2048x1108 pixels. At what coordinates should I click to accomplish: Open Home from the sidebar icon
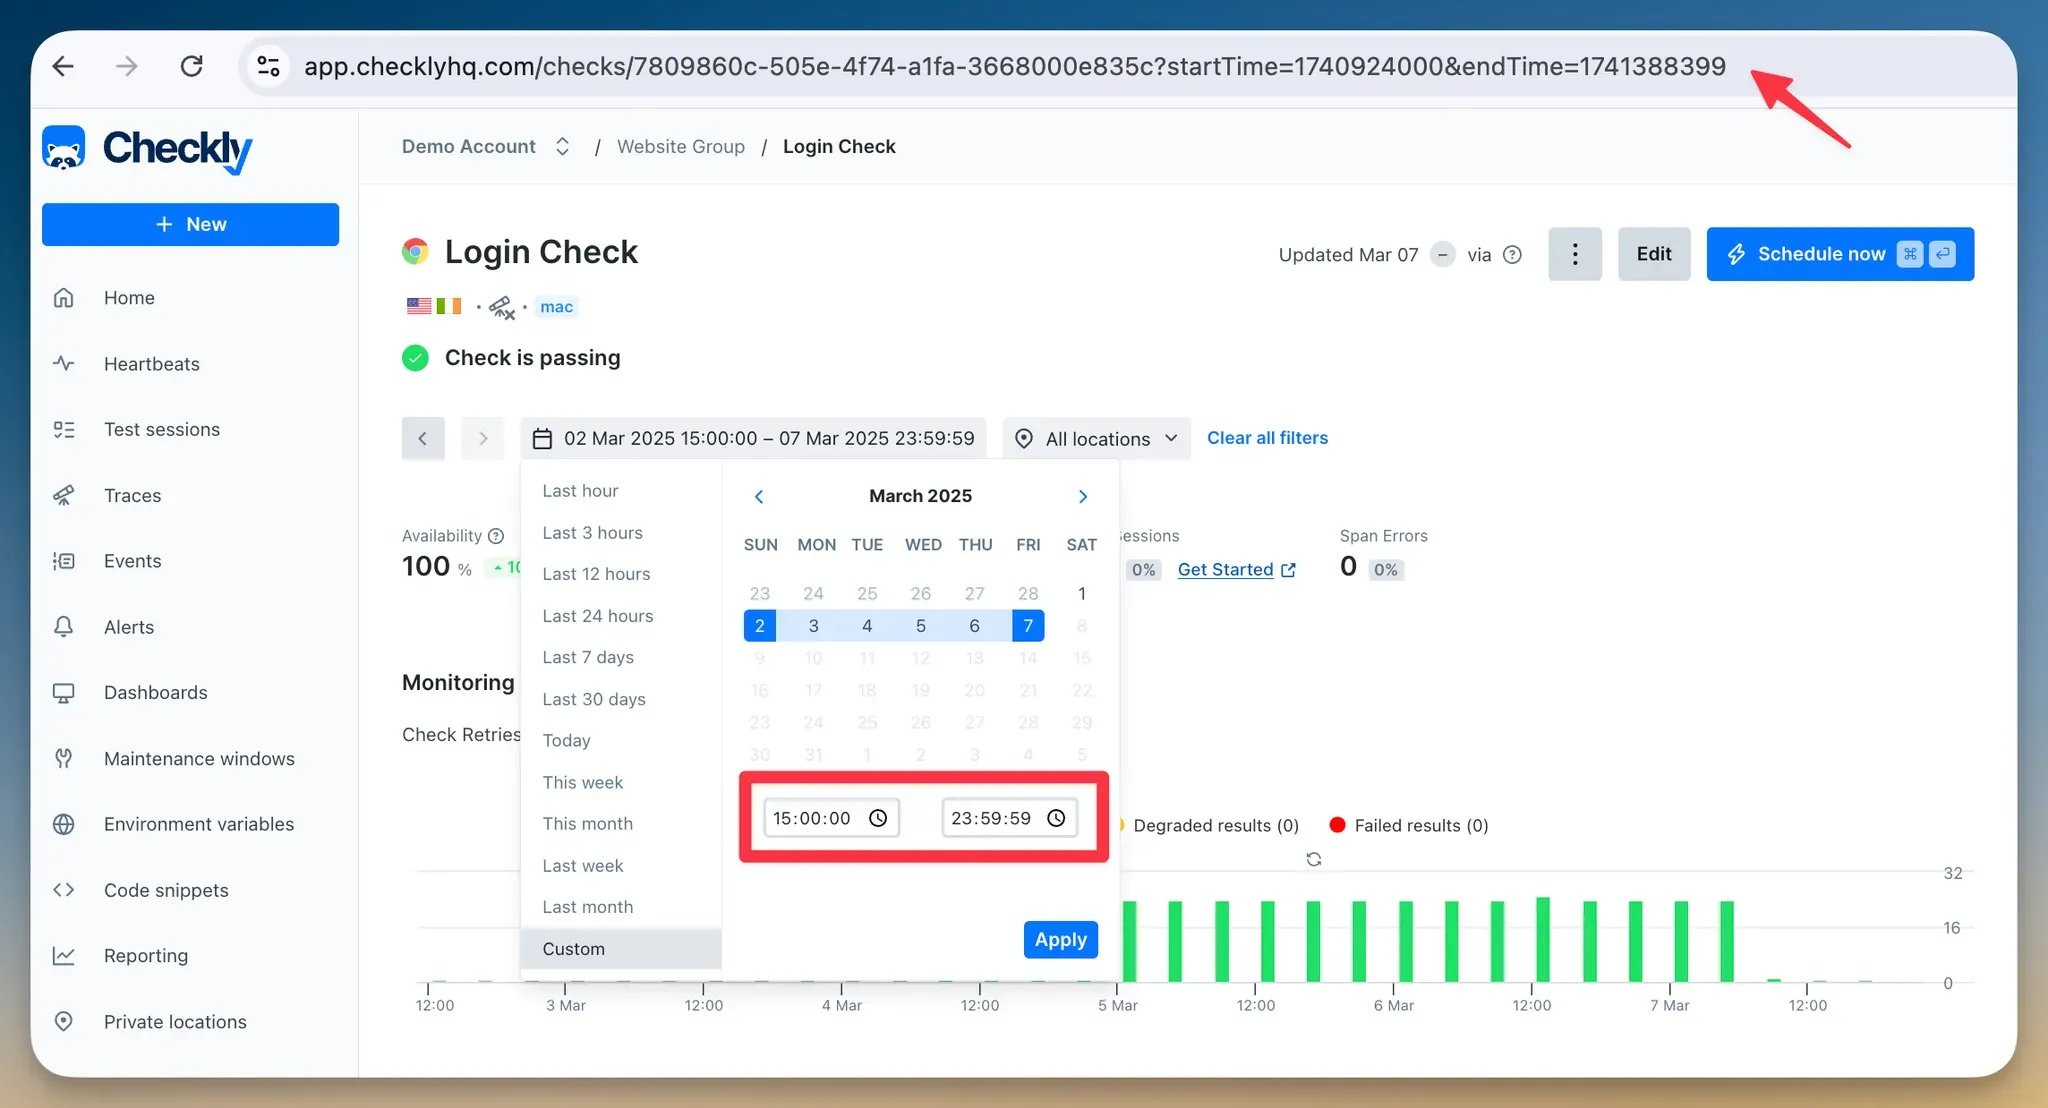click(x=64, y=298)
